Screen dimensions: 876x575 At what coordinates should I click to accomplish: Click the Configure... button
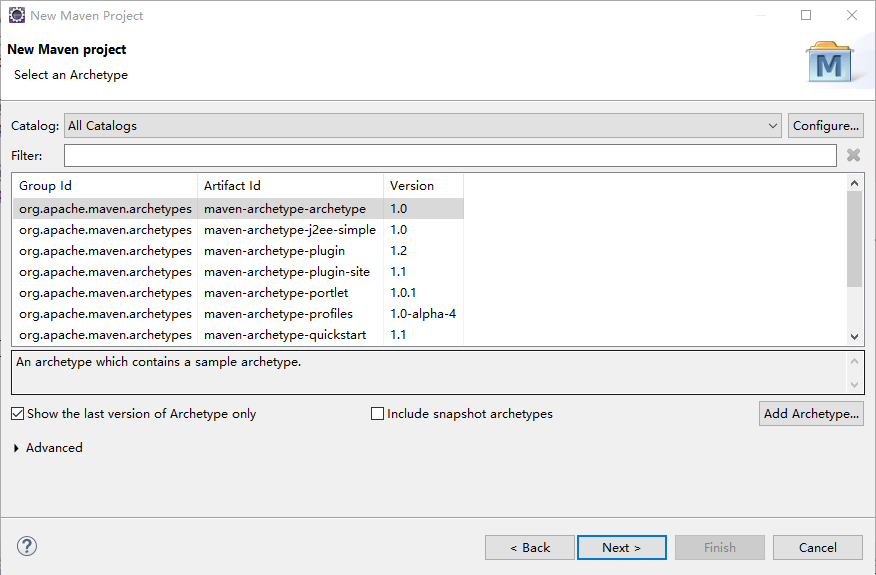pyautogui.click(x=826, y=126)
